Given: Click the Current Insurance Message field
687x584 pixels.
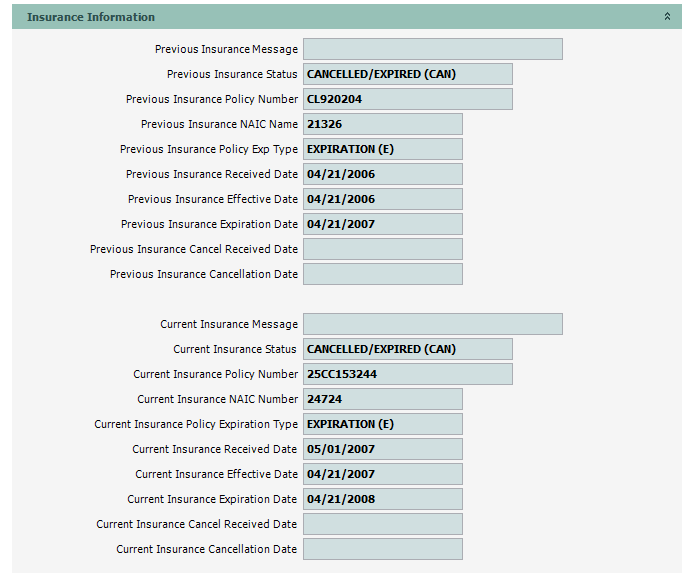Looking at the screenshot, I should [432, 324].
